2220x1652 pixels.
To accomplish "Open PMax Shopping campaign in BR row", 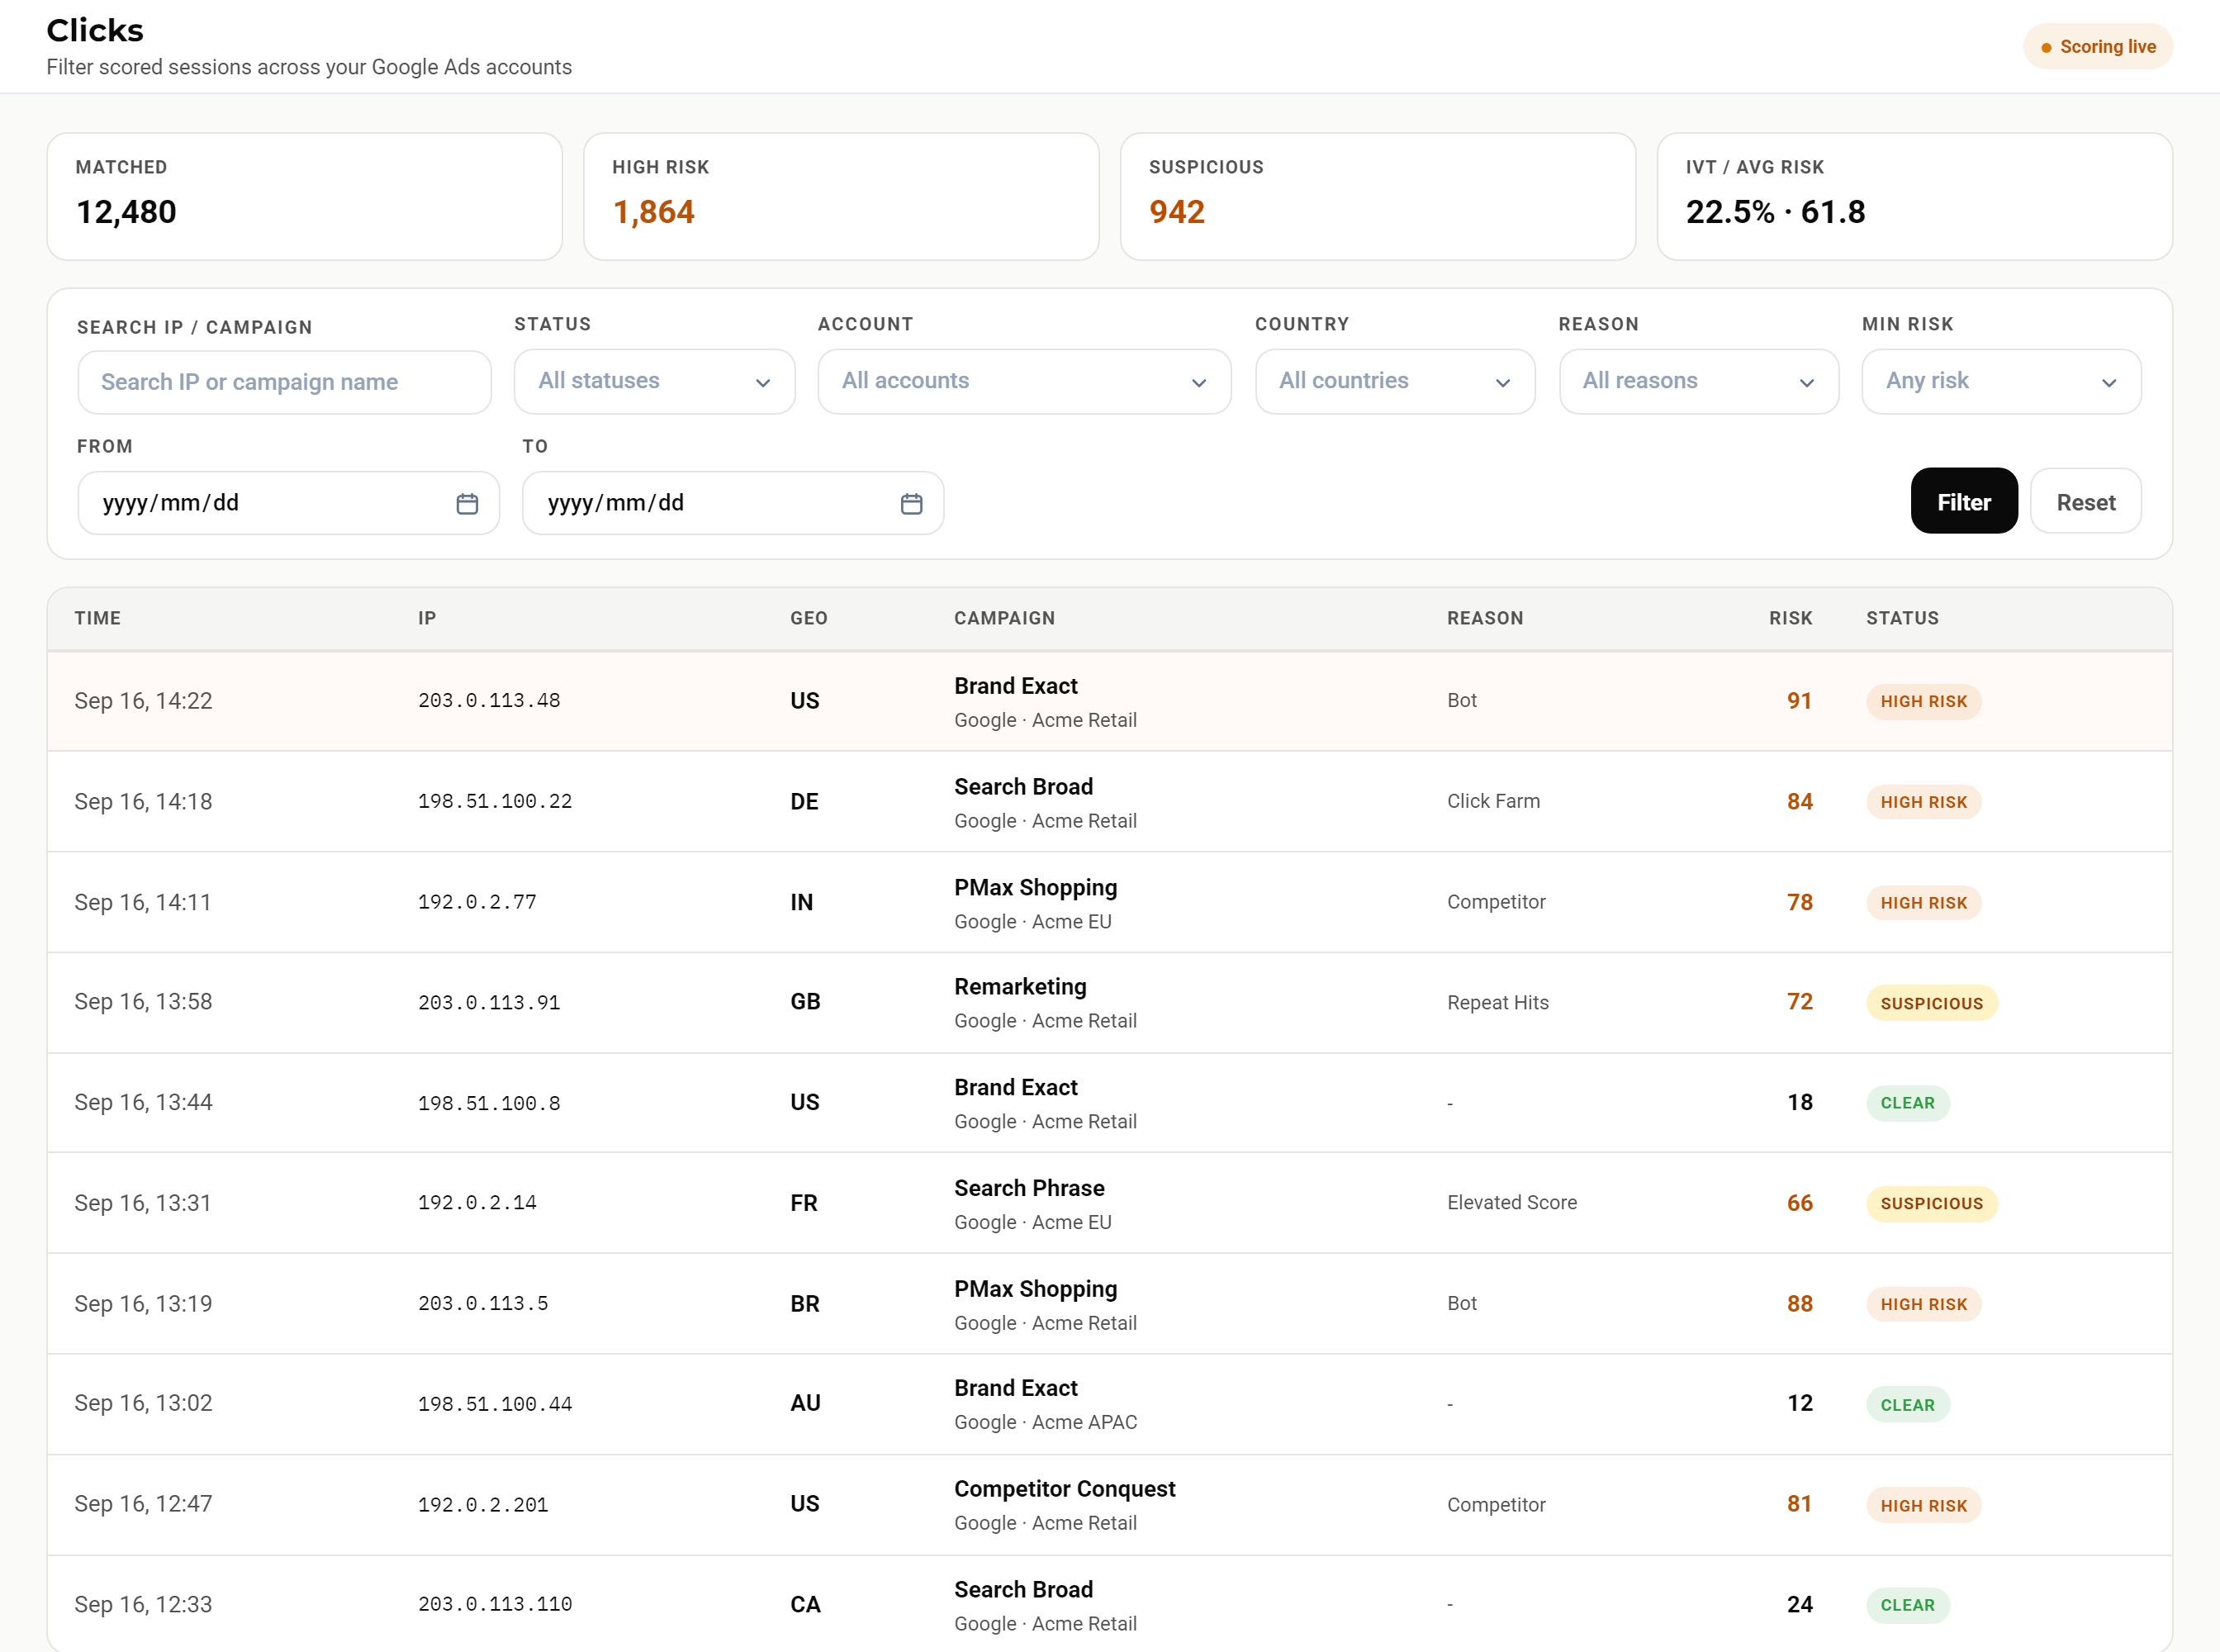I will (1035, 1289).
